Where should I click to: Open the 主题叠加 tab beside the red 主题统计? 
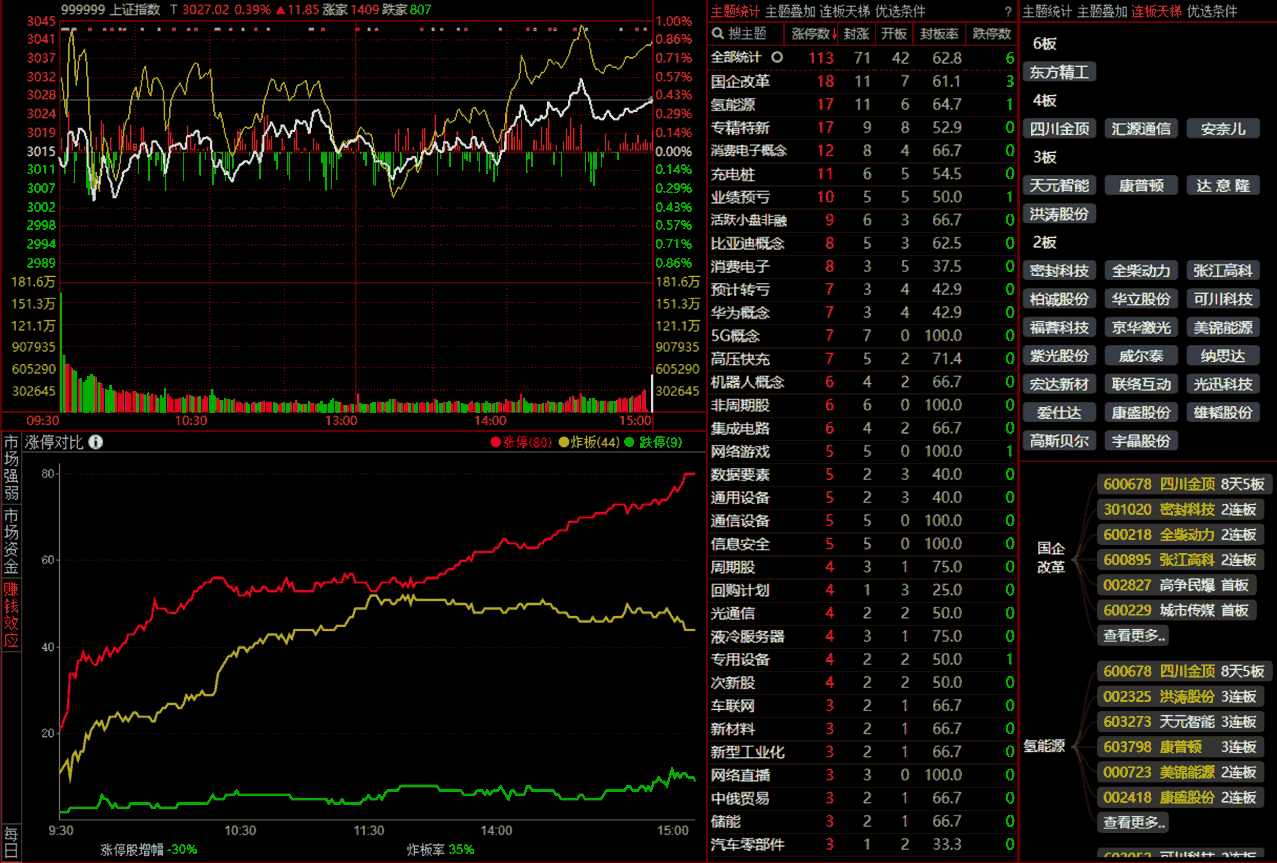pos(790,12)
